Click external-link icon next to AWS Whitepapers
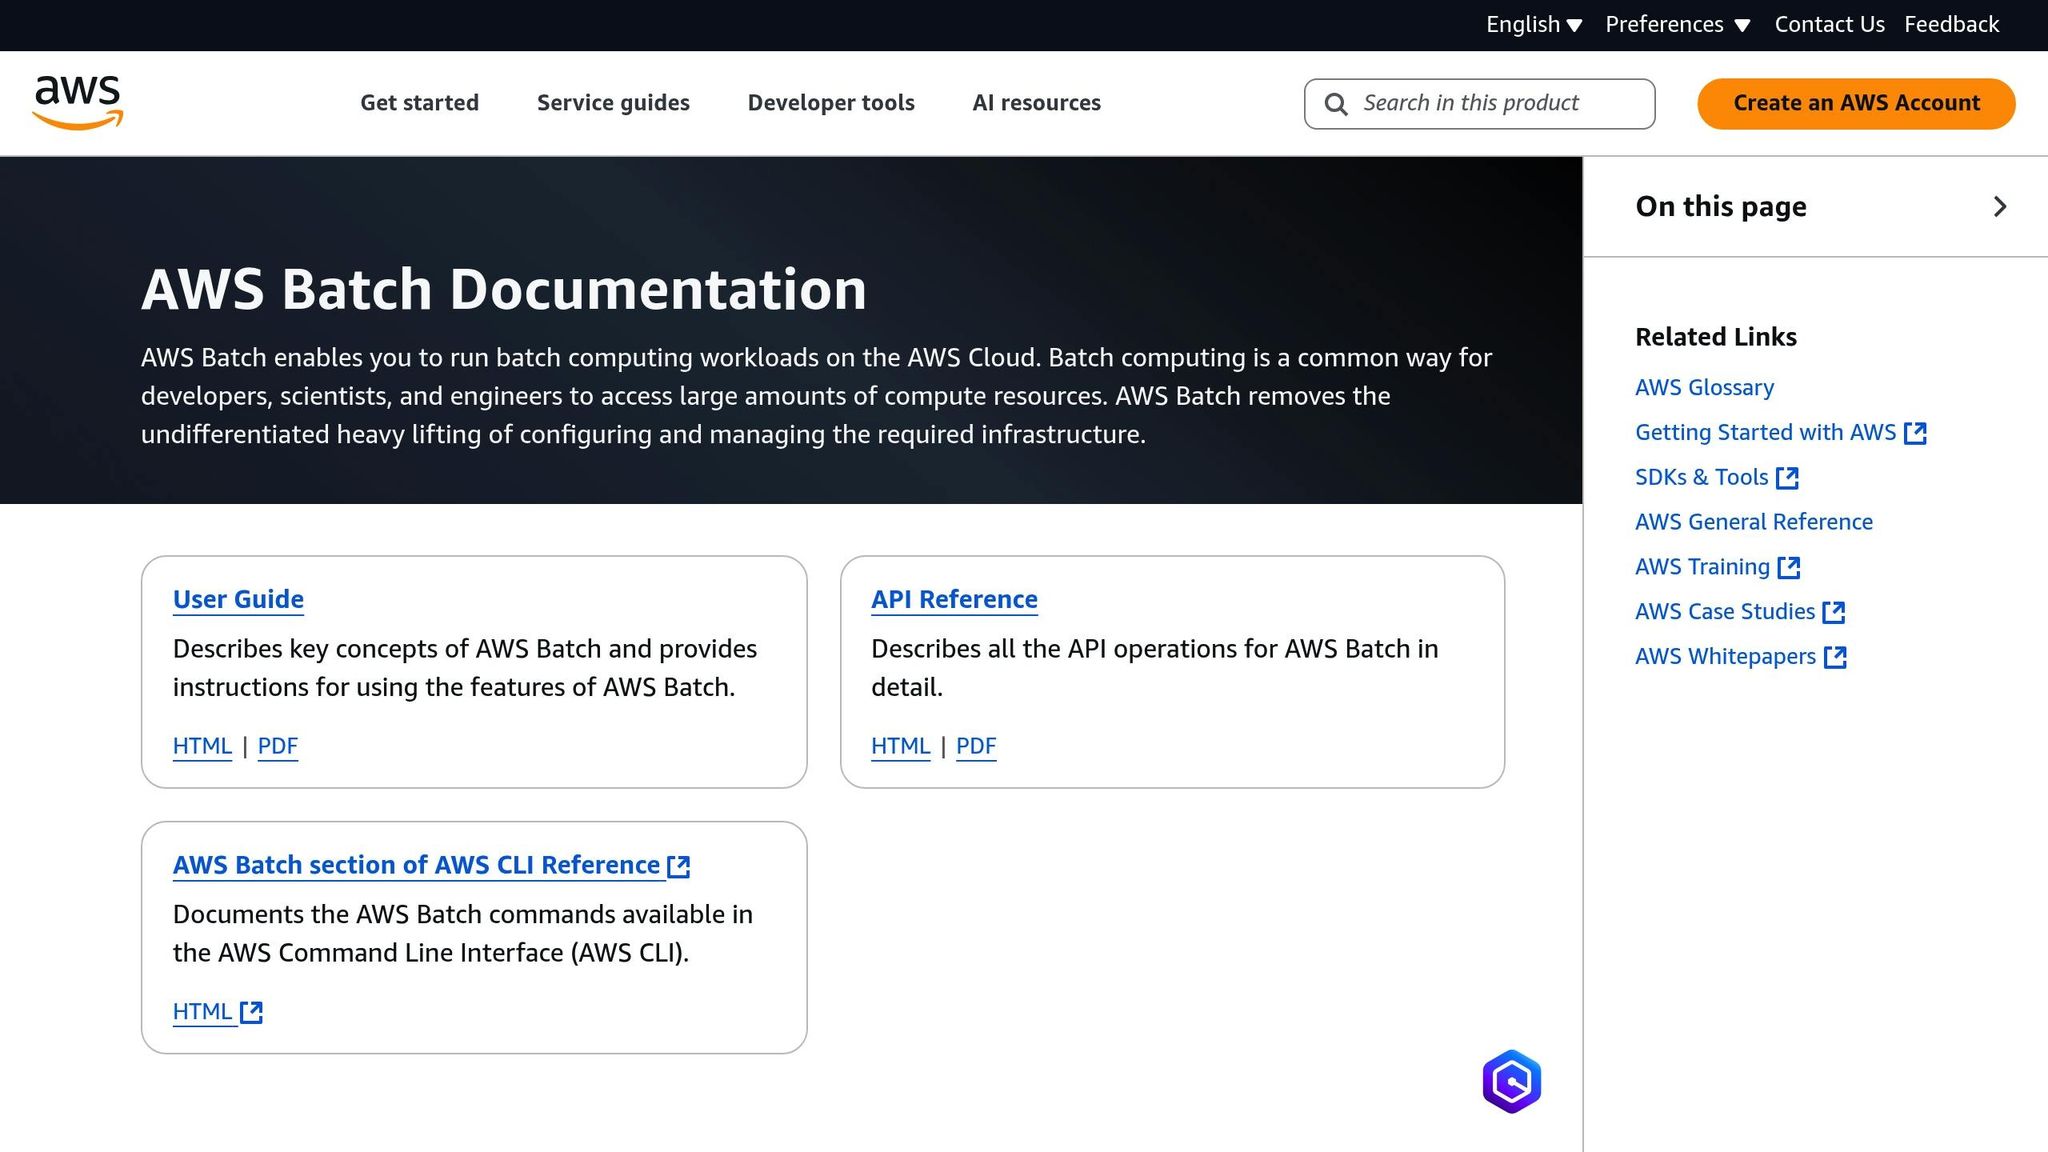The height and width of the screenshot is (1152, 2048). tap(1835, 657)
